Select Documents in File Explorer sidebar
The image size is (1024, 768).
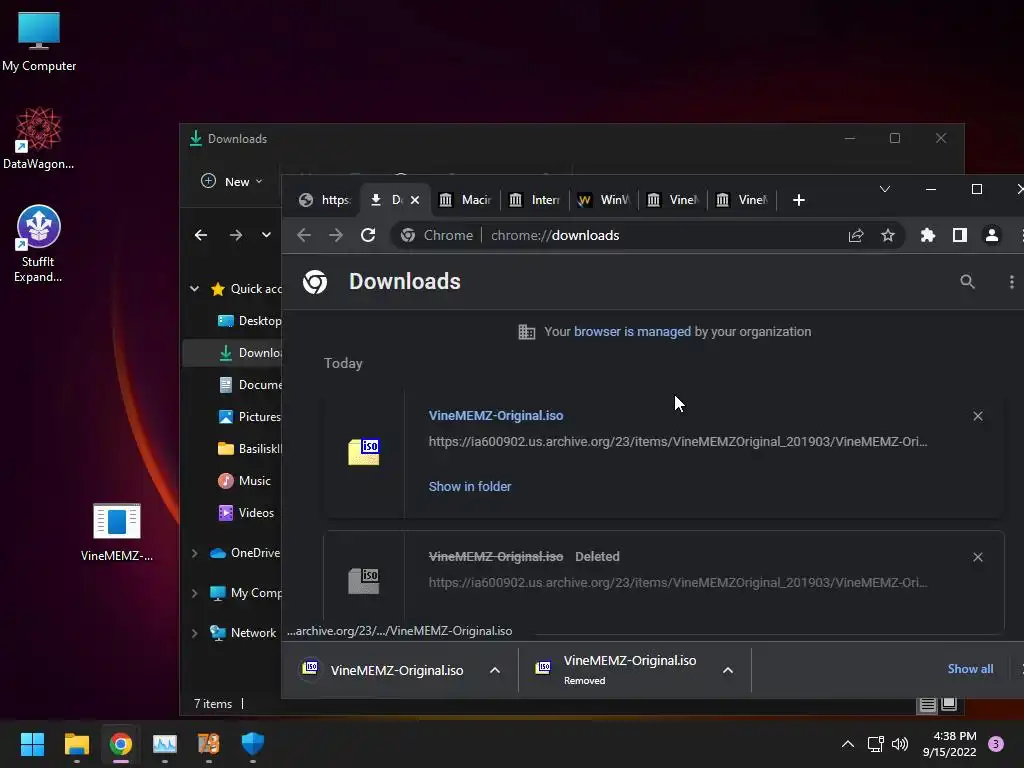[249, 385]
